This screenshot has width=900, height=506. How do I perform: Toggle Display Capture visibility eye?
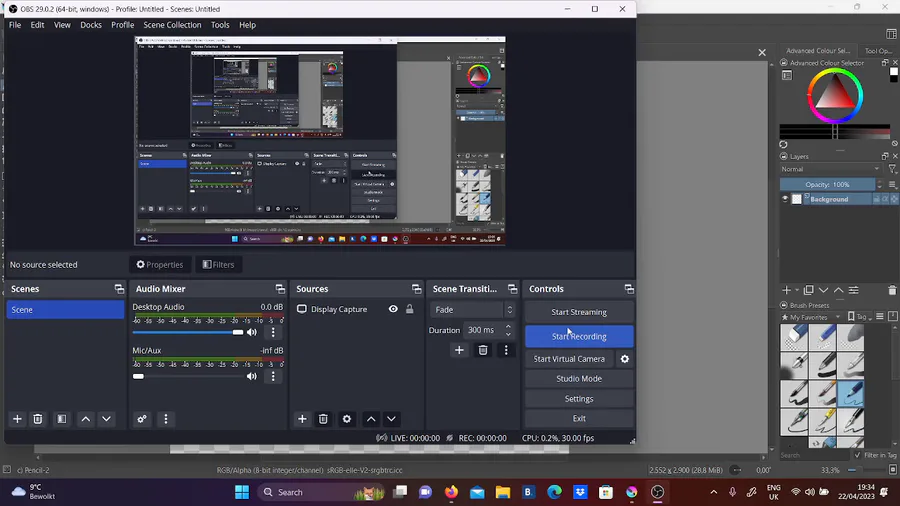click(x=393, y=309)
